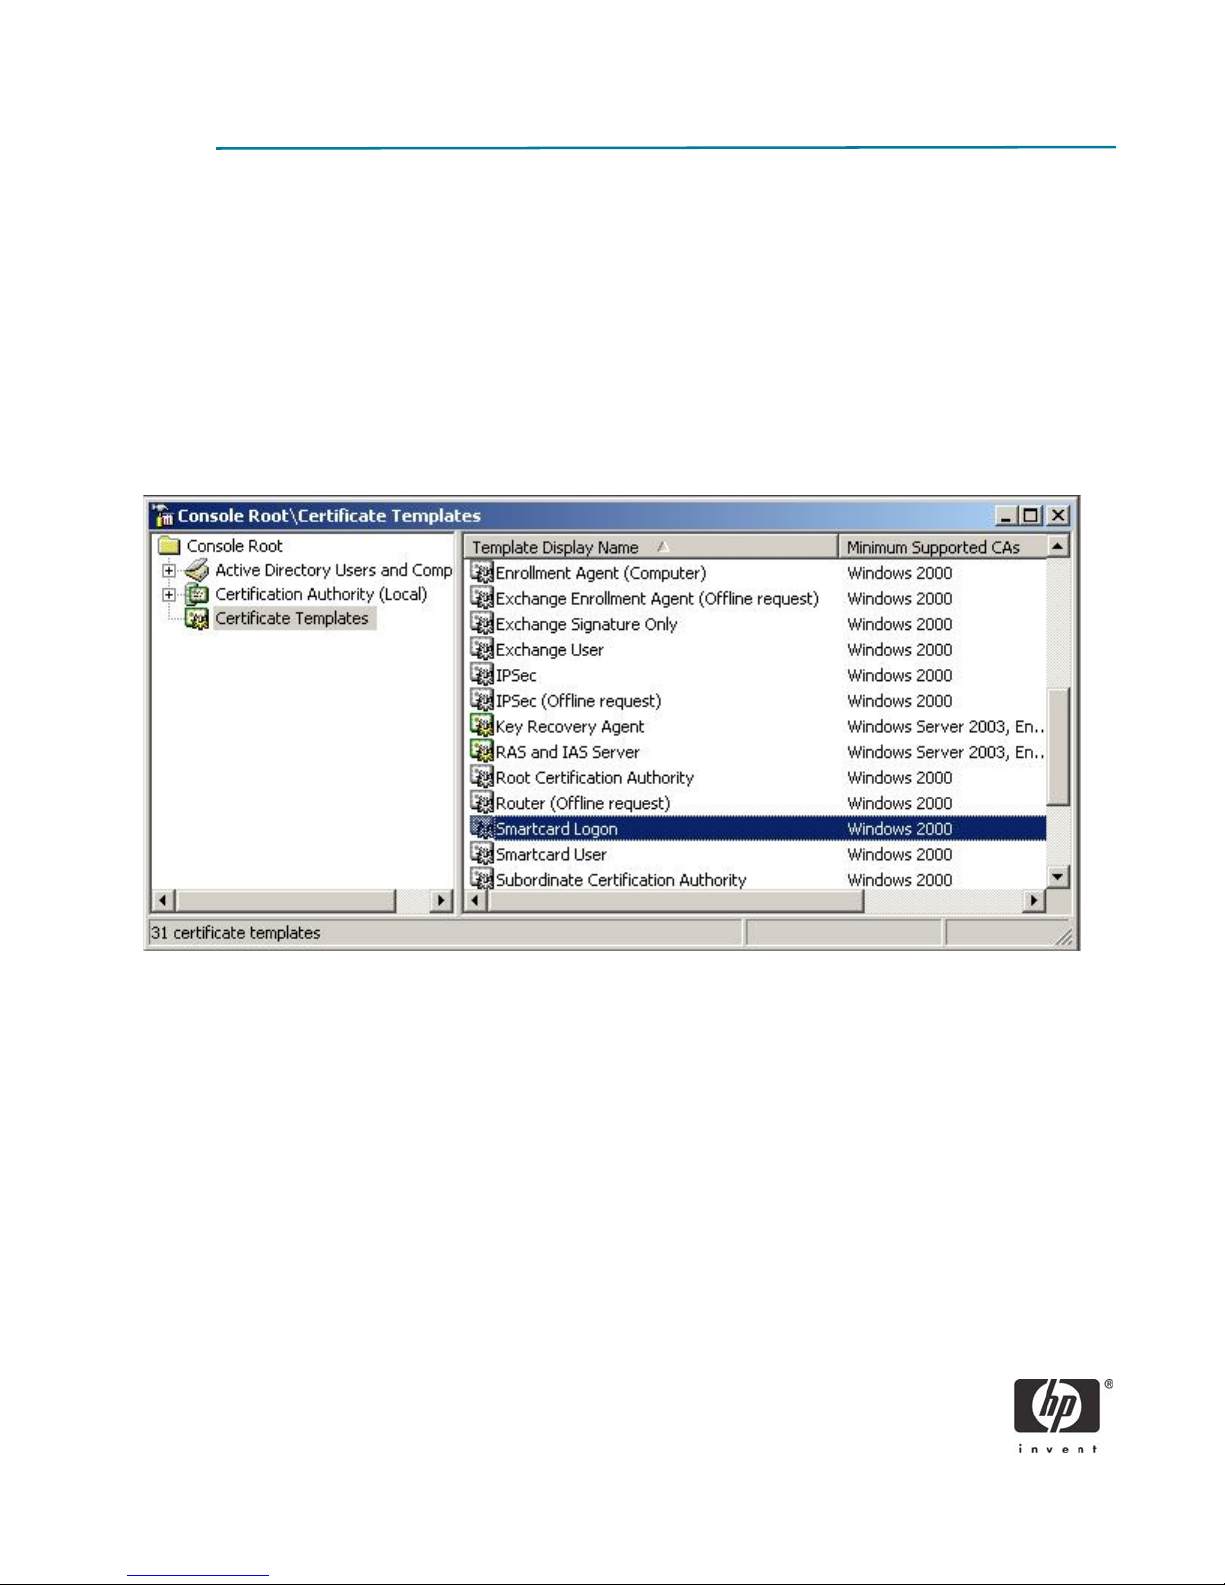Click the Root Certification Authority template icon

[x=482, y=778]
